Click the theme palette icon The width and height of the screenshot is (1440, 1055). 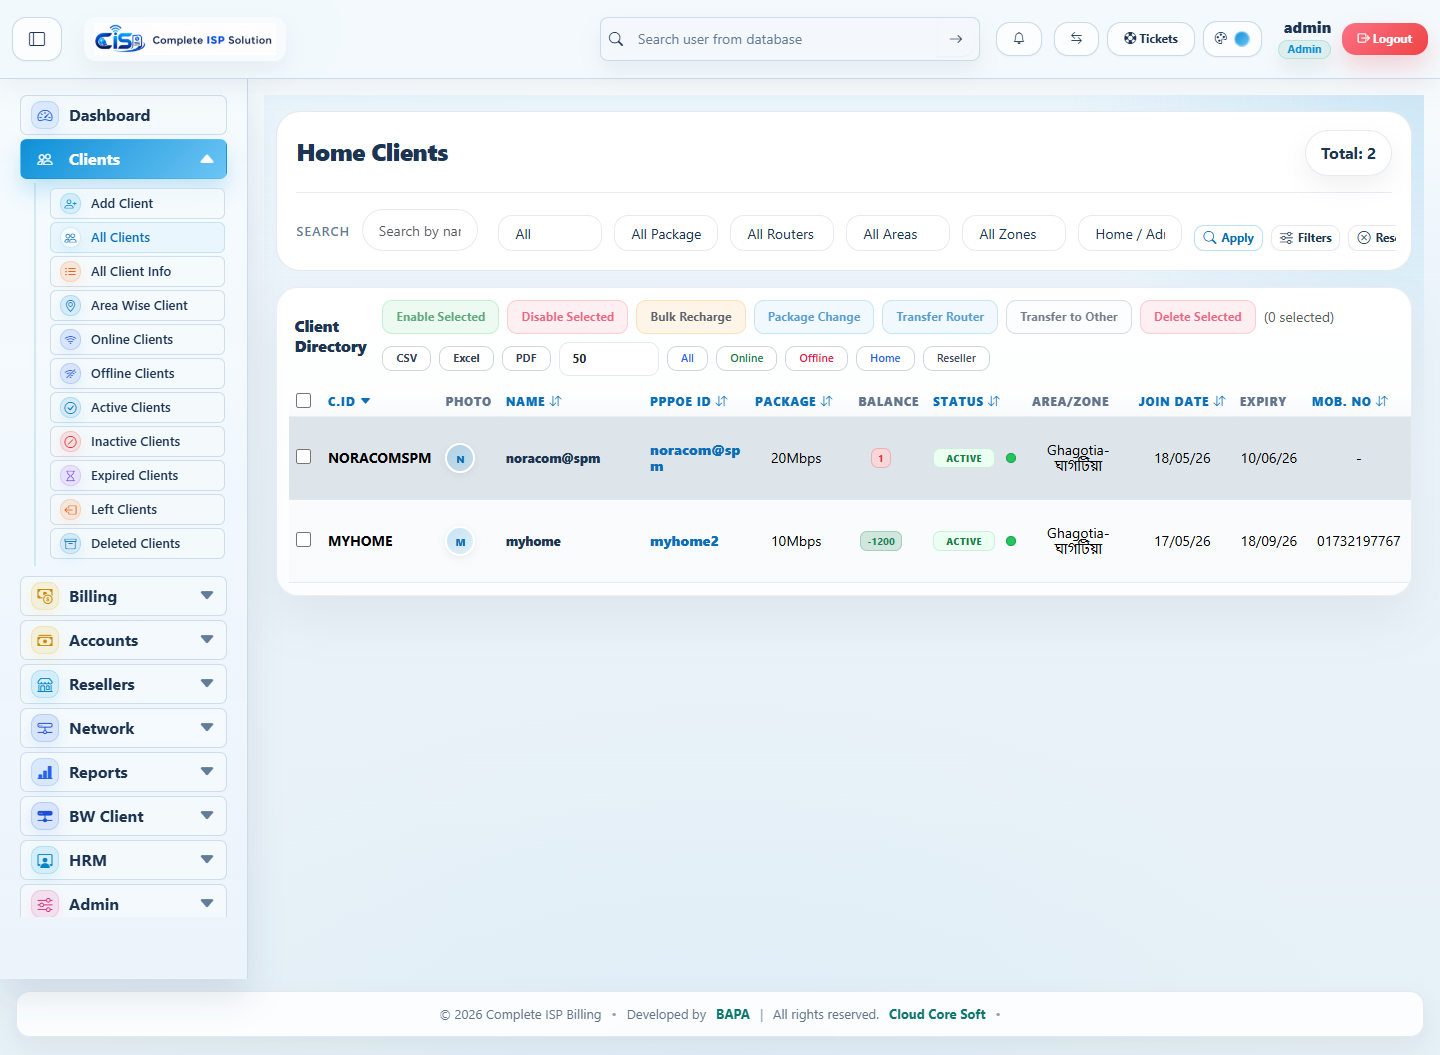tap(1221, 39)
